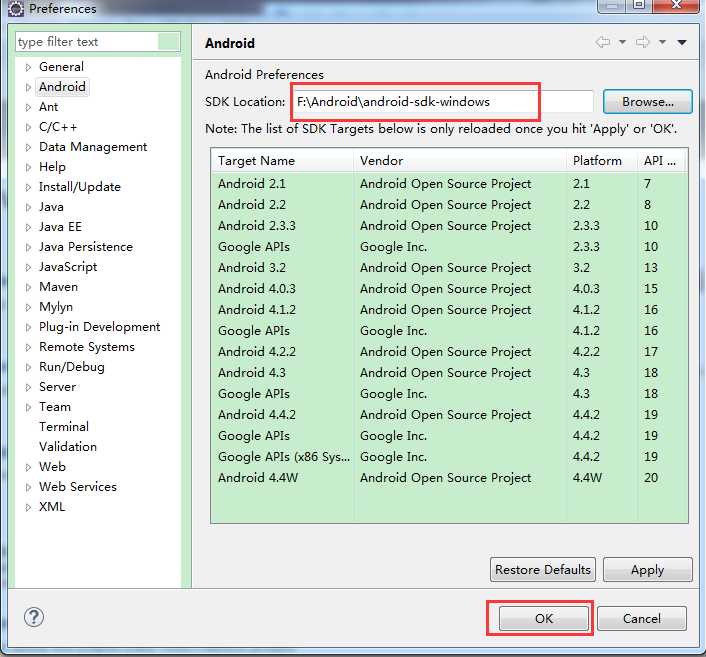706x657 pixels.
Task: Open Validation preferences page
Action: tap(68, 447)
